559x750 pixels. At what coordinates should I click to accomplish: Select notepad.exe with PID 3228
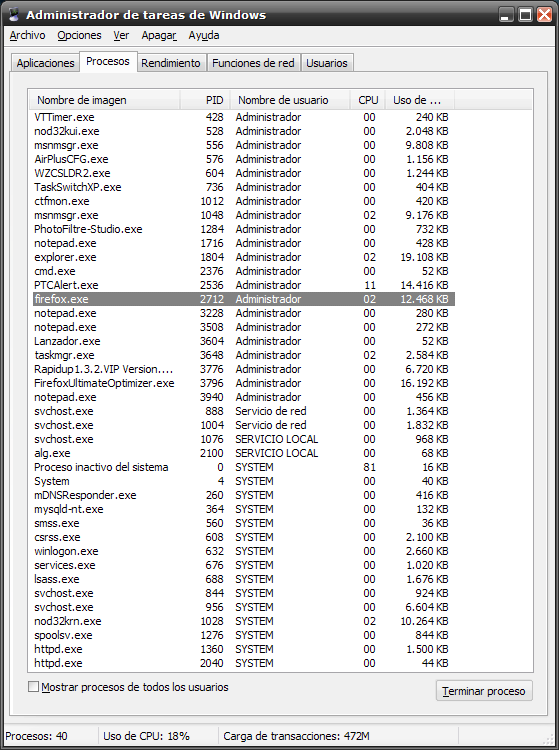click(243, 313)
